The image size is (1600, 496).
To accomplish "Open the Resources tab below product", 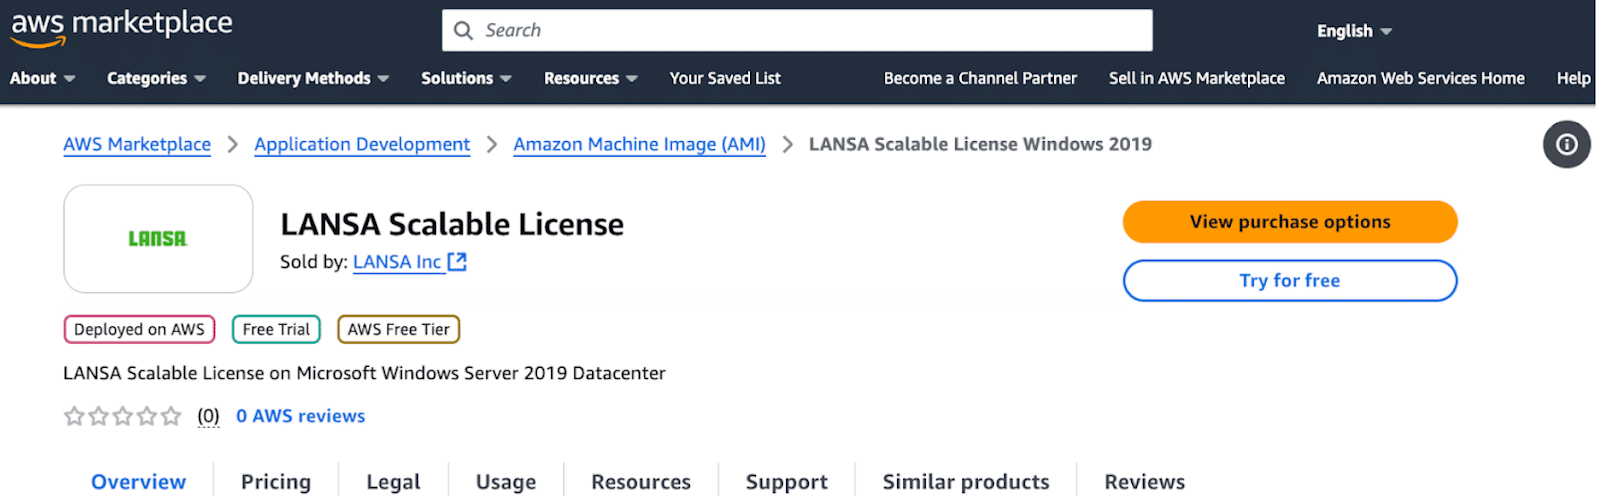I will [641, 481].
